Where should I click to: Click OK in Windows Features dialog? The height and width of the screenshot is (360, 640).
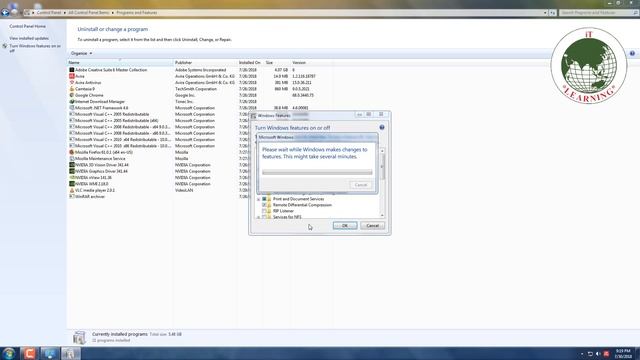345,226
